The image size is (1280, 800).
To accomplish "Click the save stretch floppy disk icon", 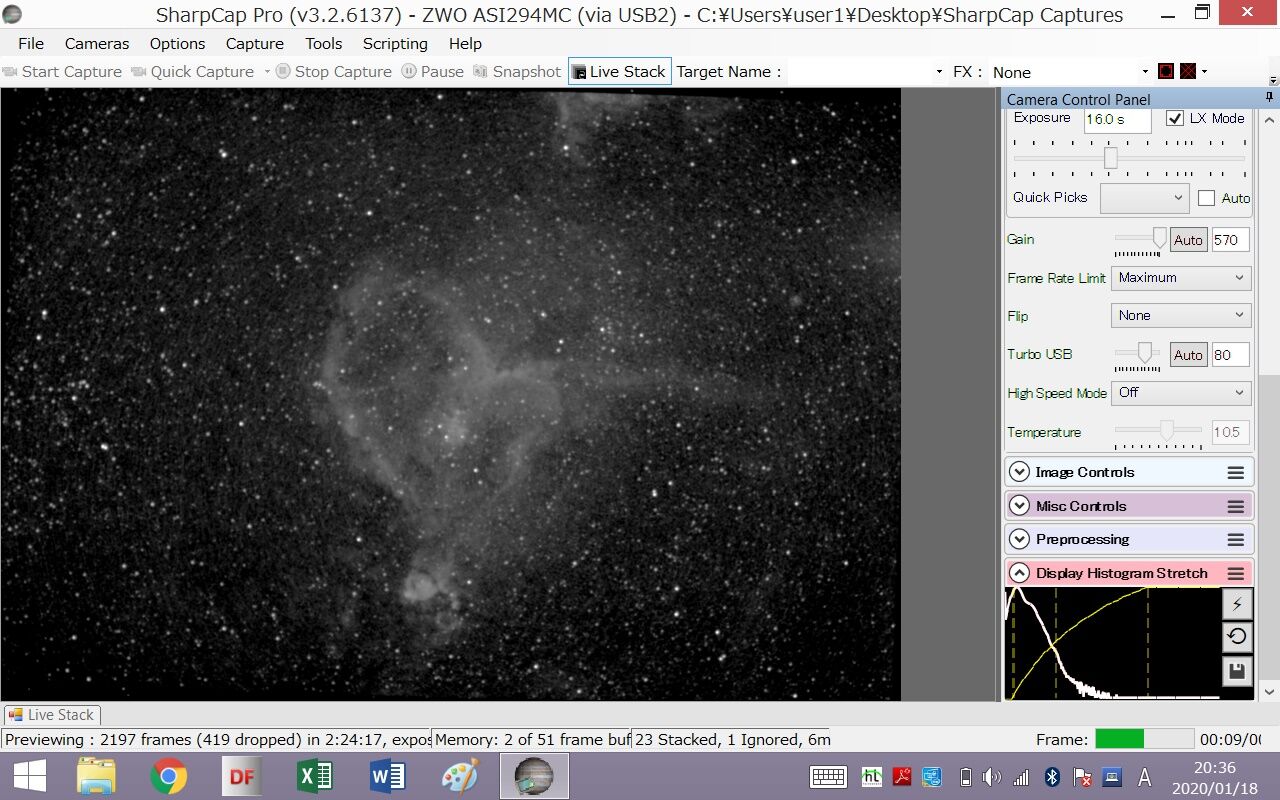I will (x=1237, y=670).
